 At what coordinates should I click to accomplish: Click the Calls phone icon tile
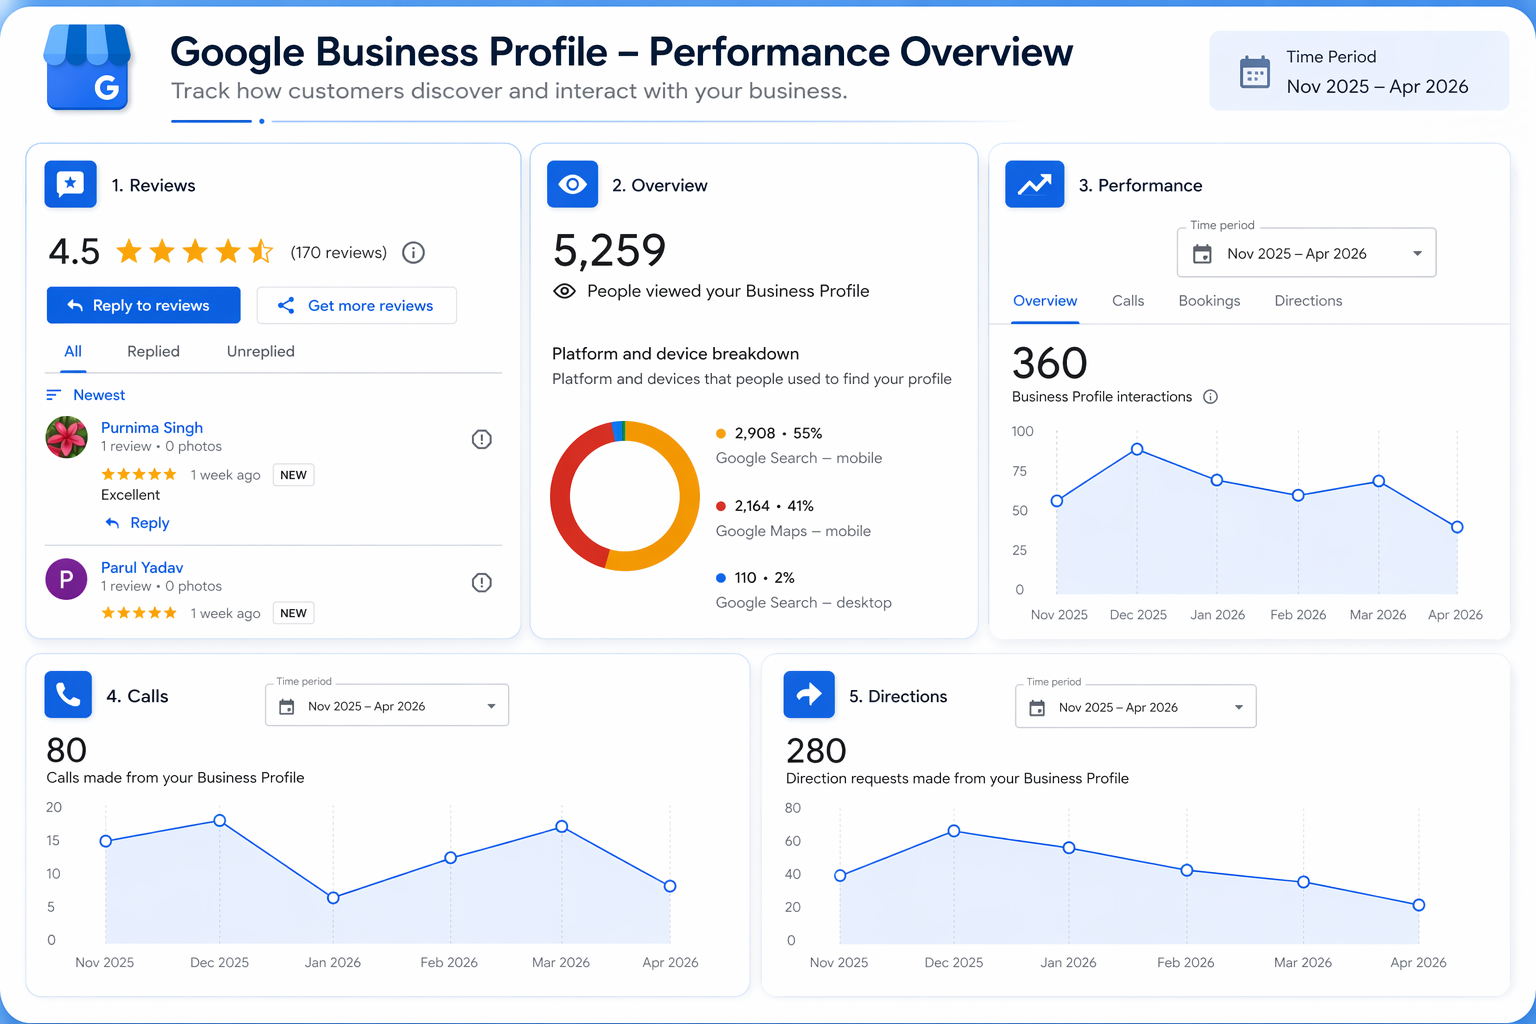68,694
